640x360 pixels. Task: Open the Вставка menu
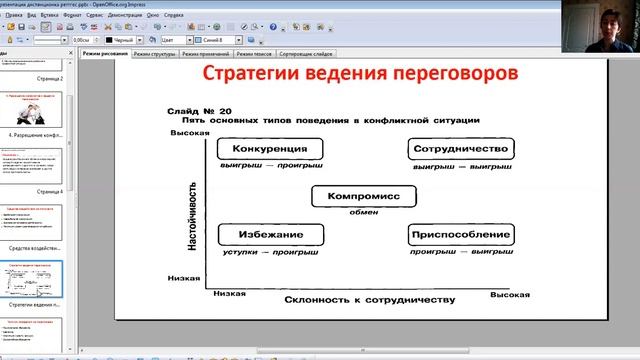(49, 15)
